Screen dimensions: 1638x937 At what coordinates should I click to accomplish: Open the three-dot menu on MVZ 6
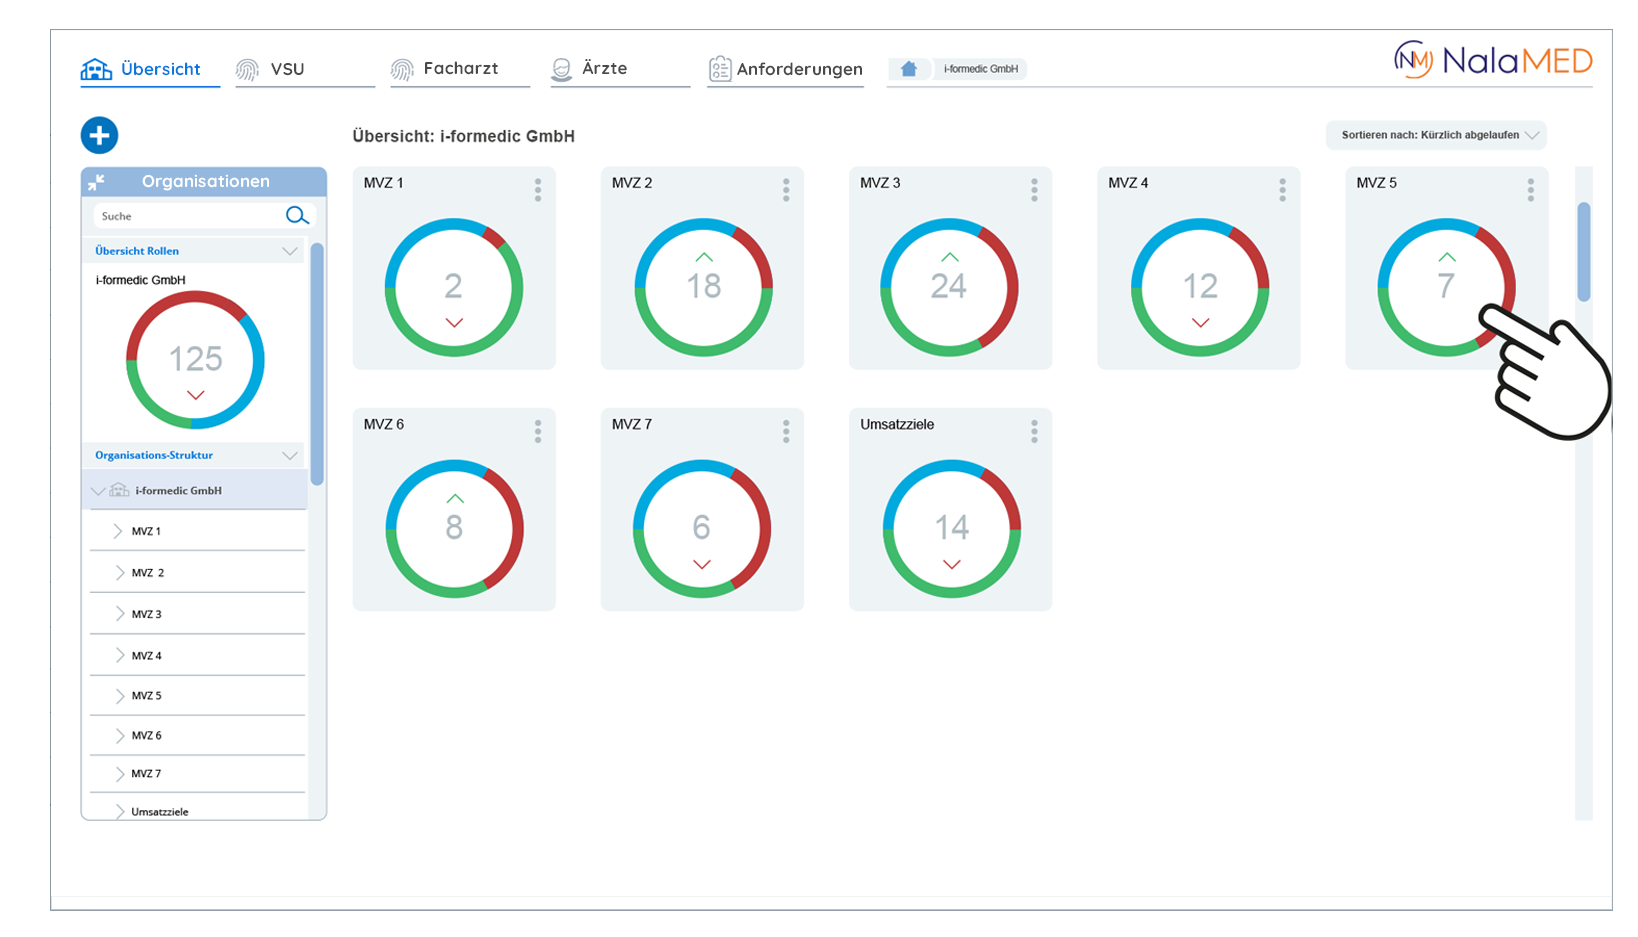[x=538, y=431]
